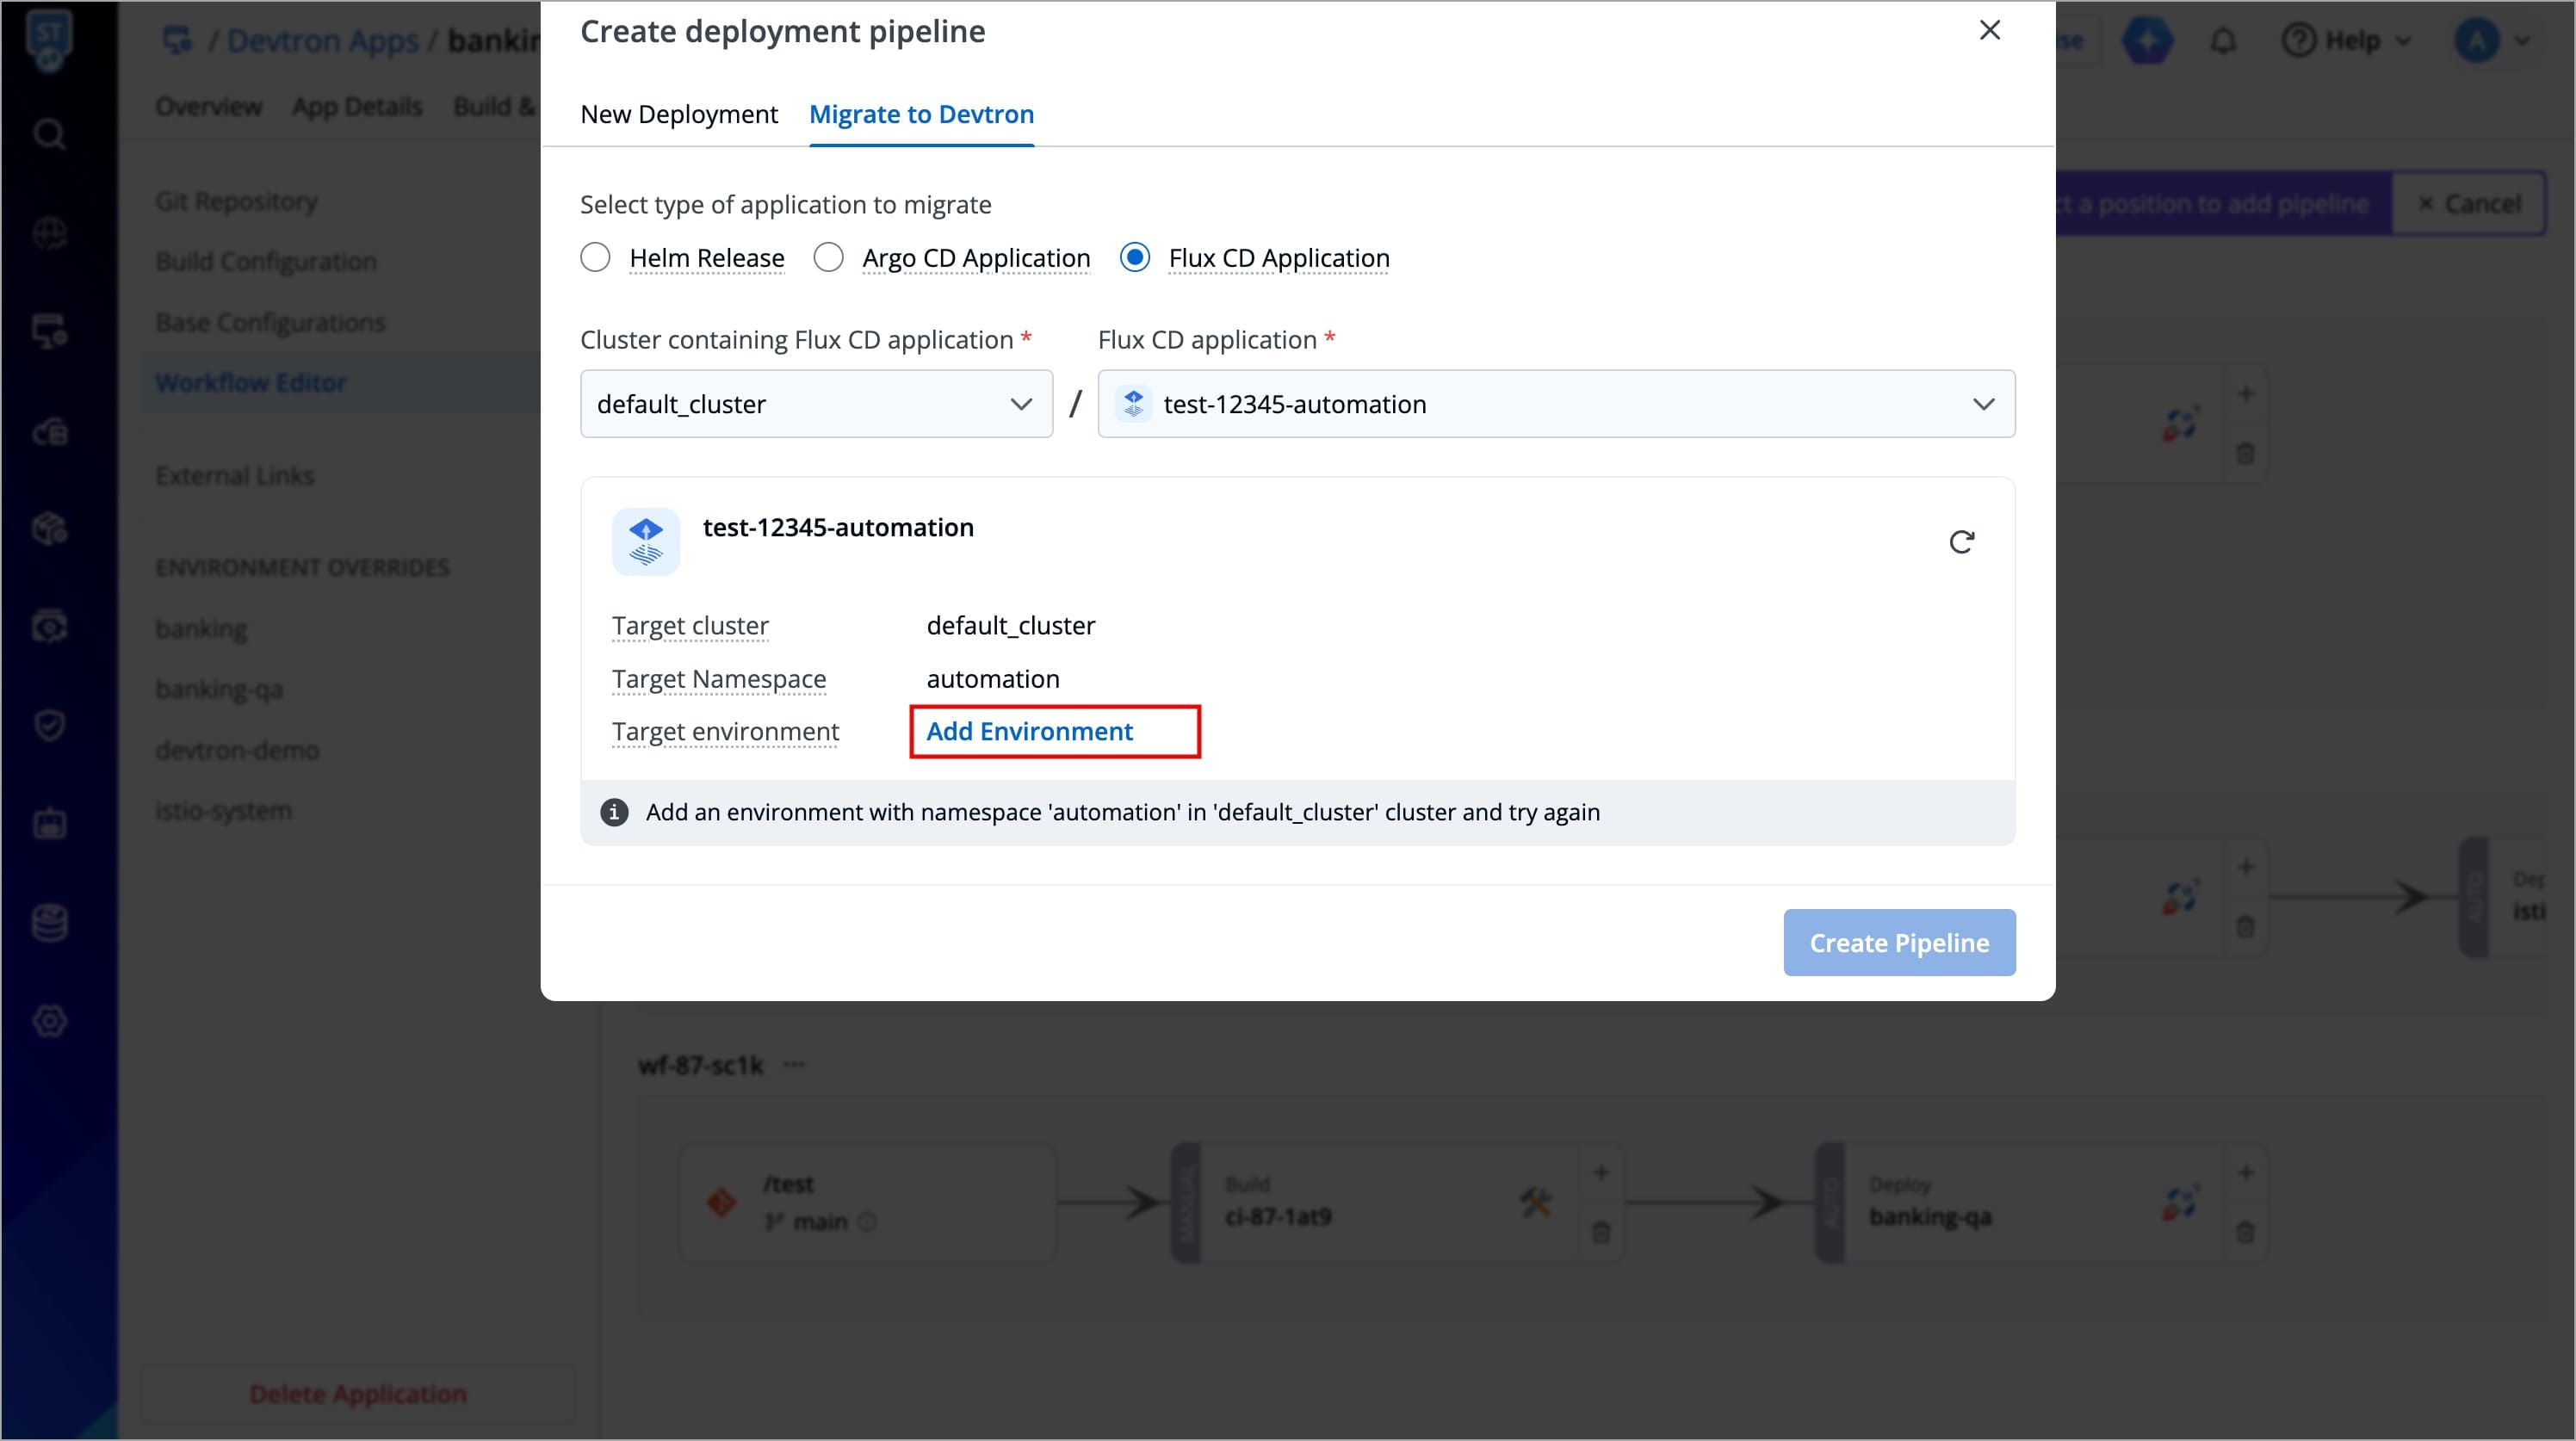
Task: Switch to the Migrate to Devtron tab
Action: (921, 114)
